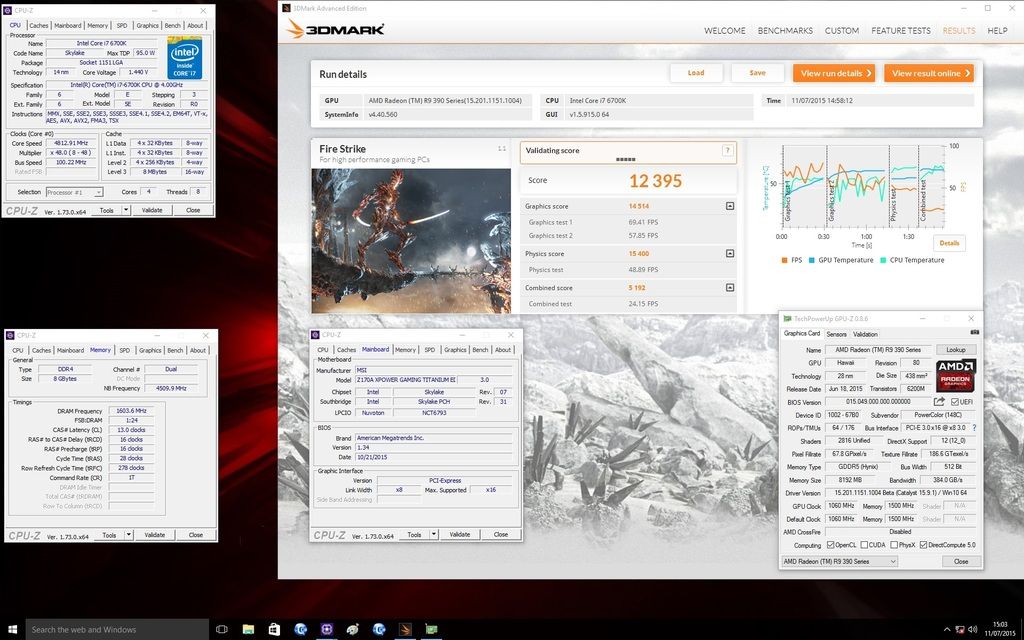
Task: Switch to the Sensors tab in GPU-Z
Action: point(837,334)
